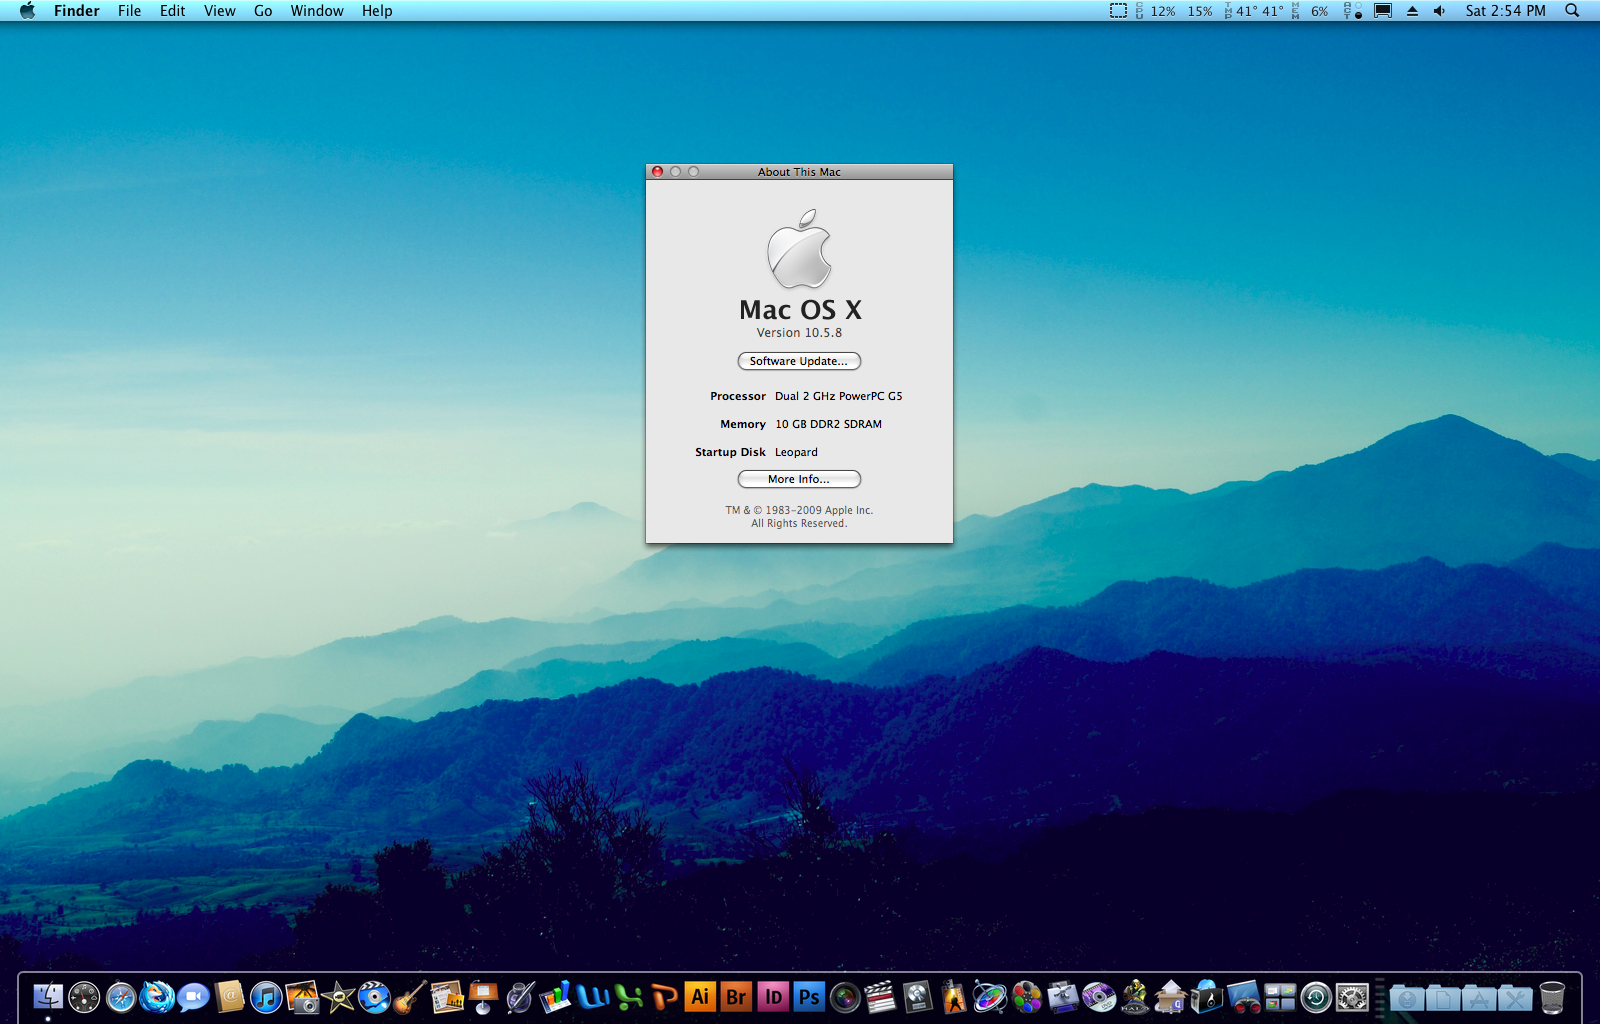
Task: Open Adobe Illustrator in the dock
Action: (700, 997)
